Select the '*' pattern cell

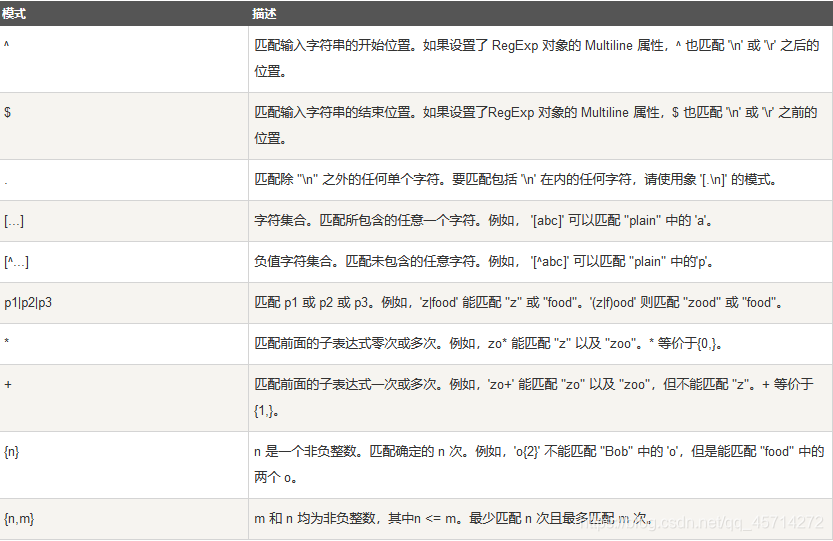(x=124, y=344)
